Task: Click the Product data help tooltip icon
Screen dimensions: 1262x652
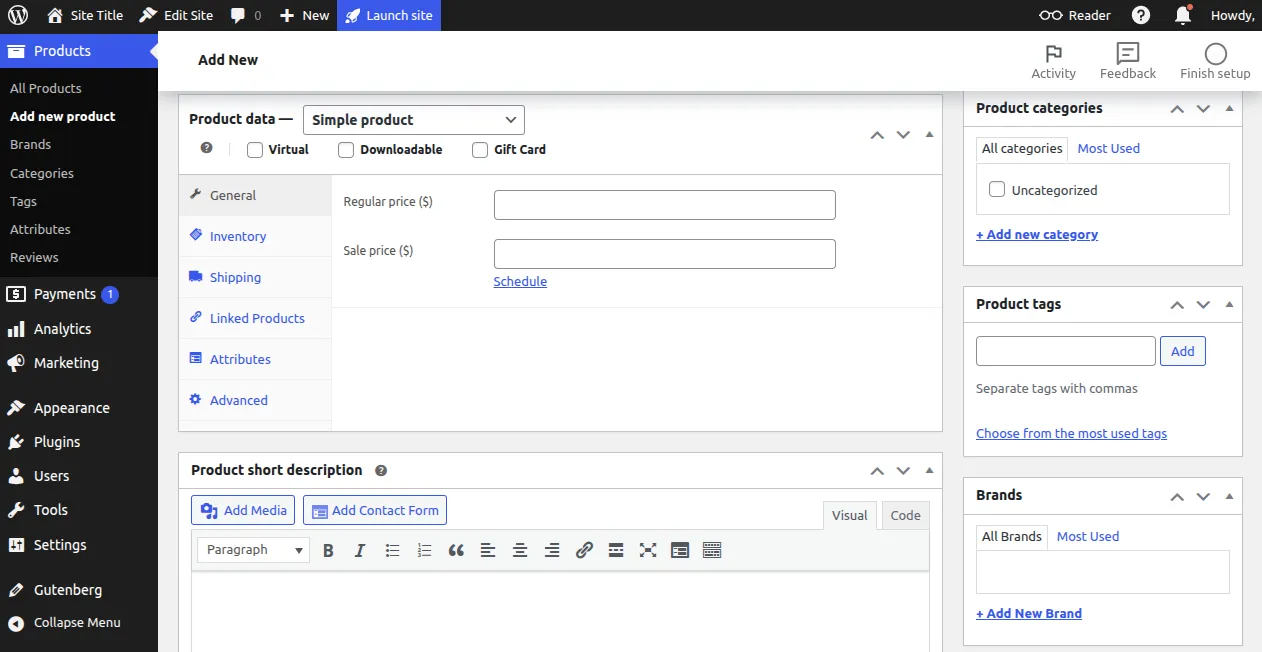Action: tap(207, 148)
